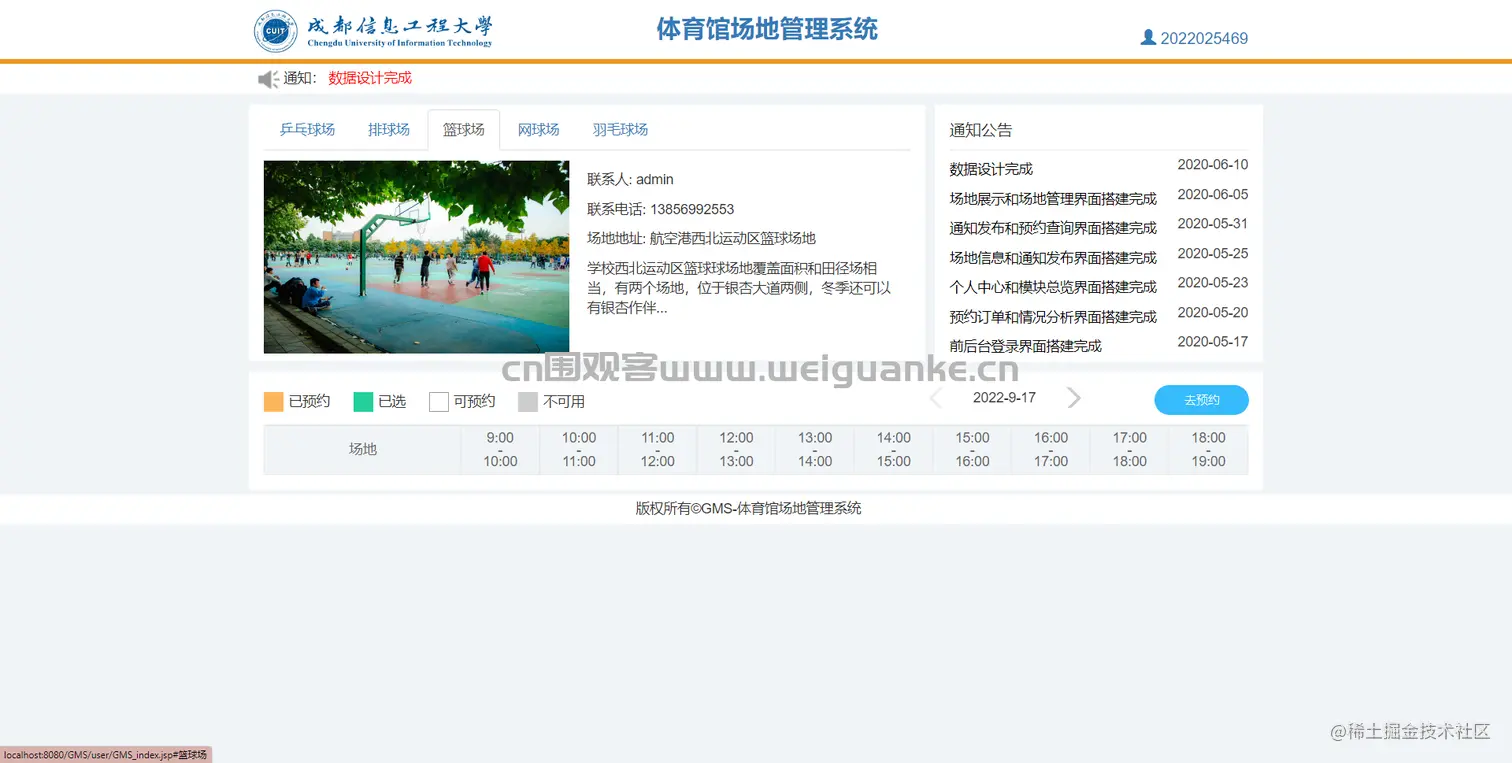Click the 联系人: admin line

(x=631, y=180)
